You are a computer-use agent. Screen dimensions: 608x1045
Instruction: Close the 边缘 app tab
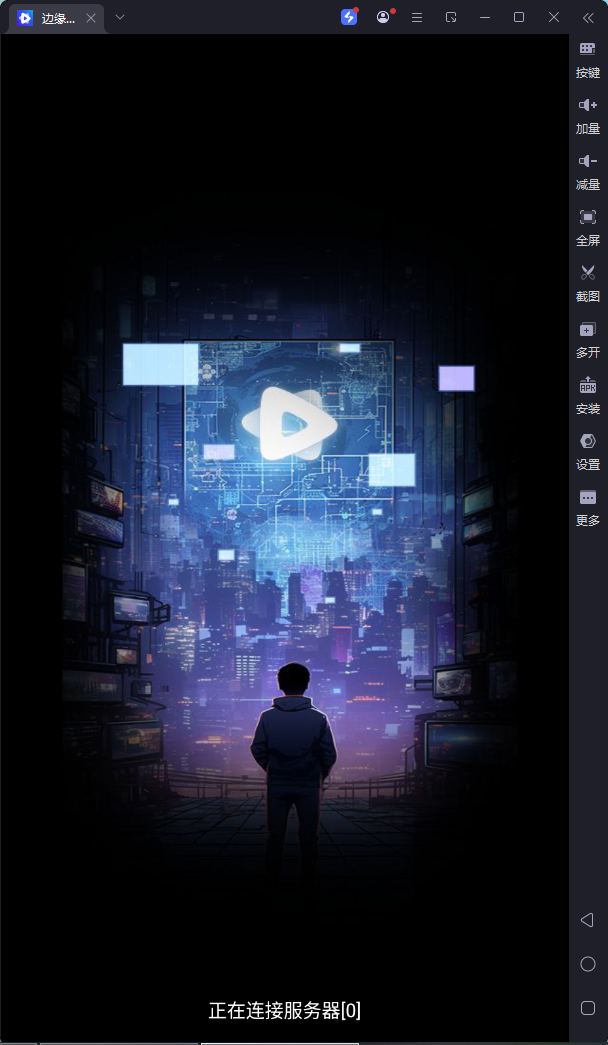click(91, 18)
